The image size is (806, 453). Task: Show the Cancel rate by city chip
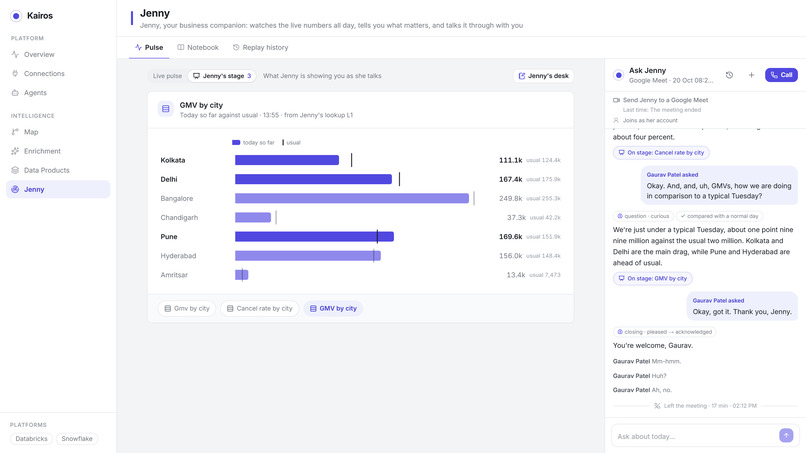click(260, 309)
